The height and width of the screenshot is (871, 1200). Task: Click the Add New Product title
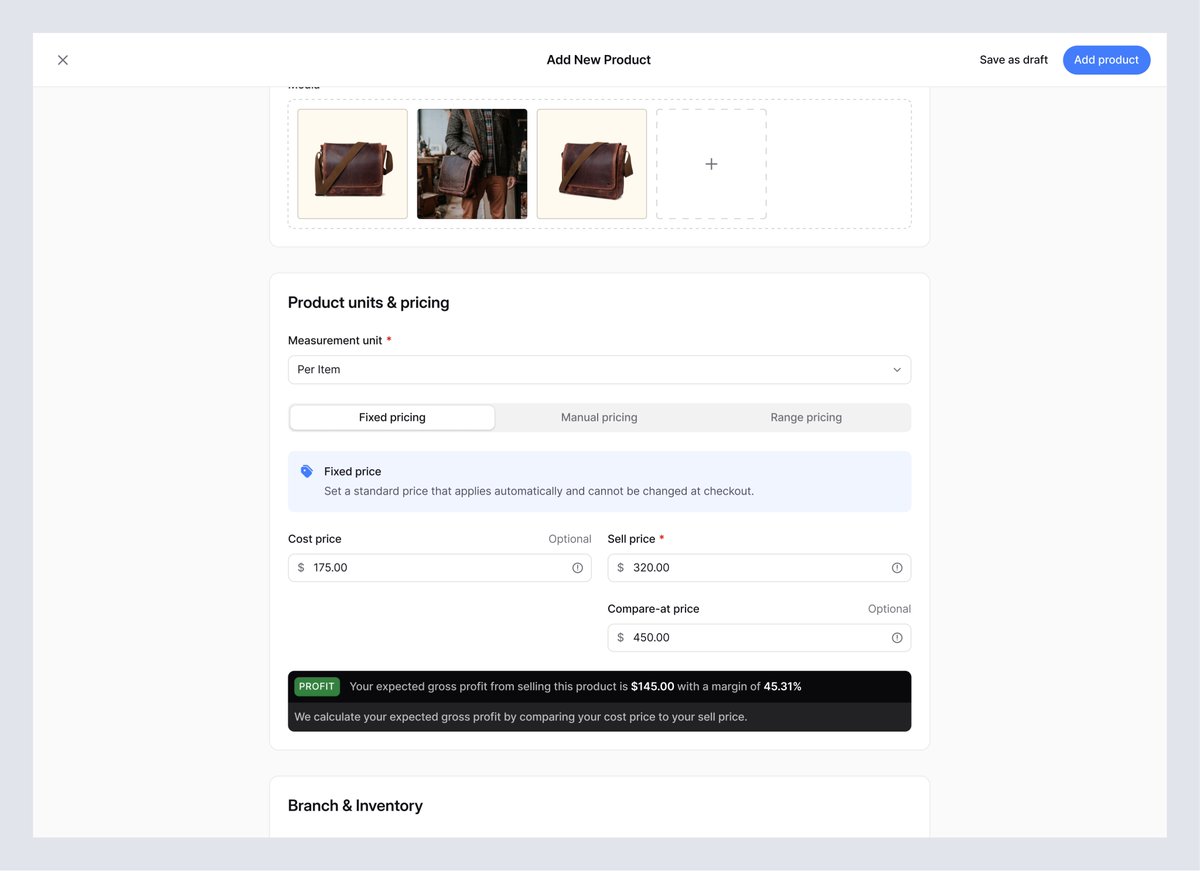coord(598,60)
